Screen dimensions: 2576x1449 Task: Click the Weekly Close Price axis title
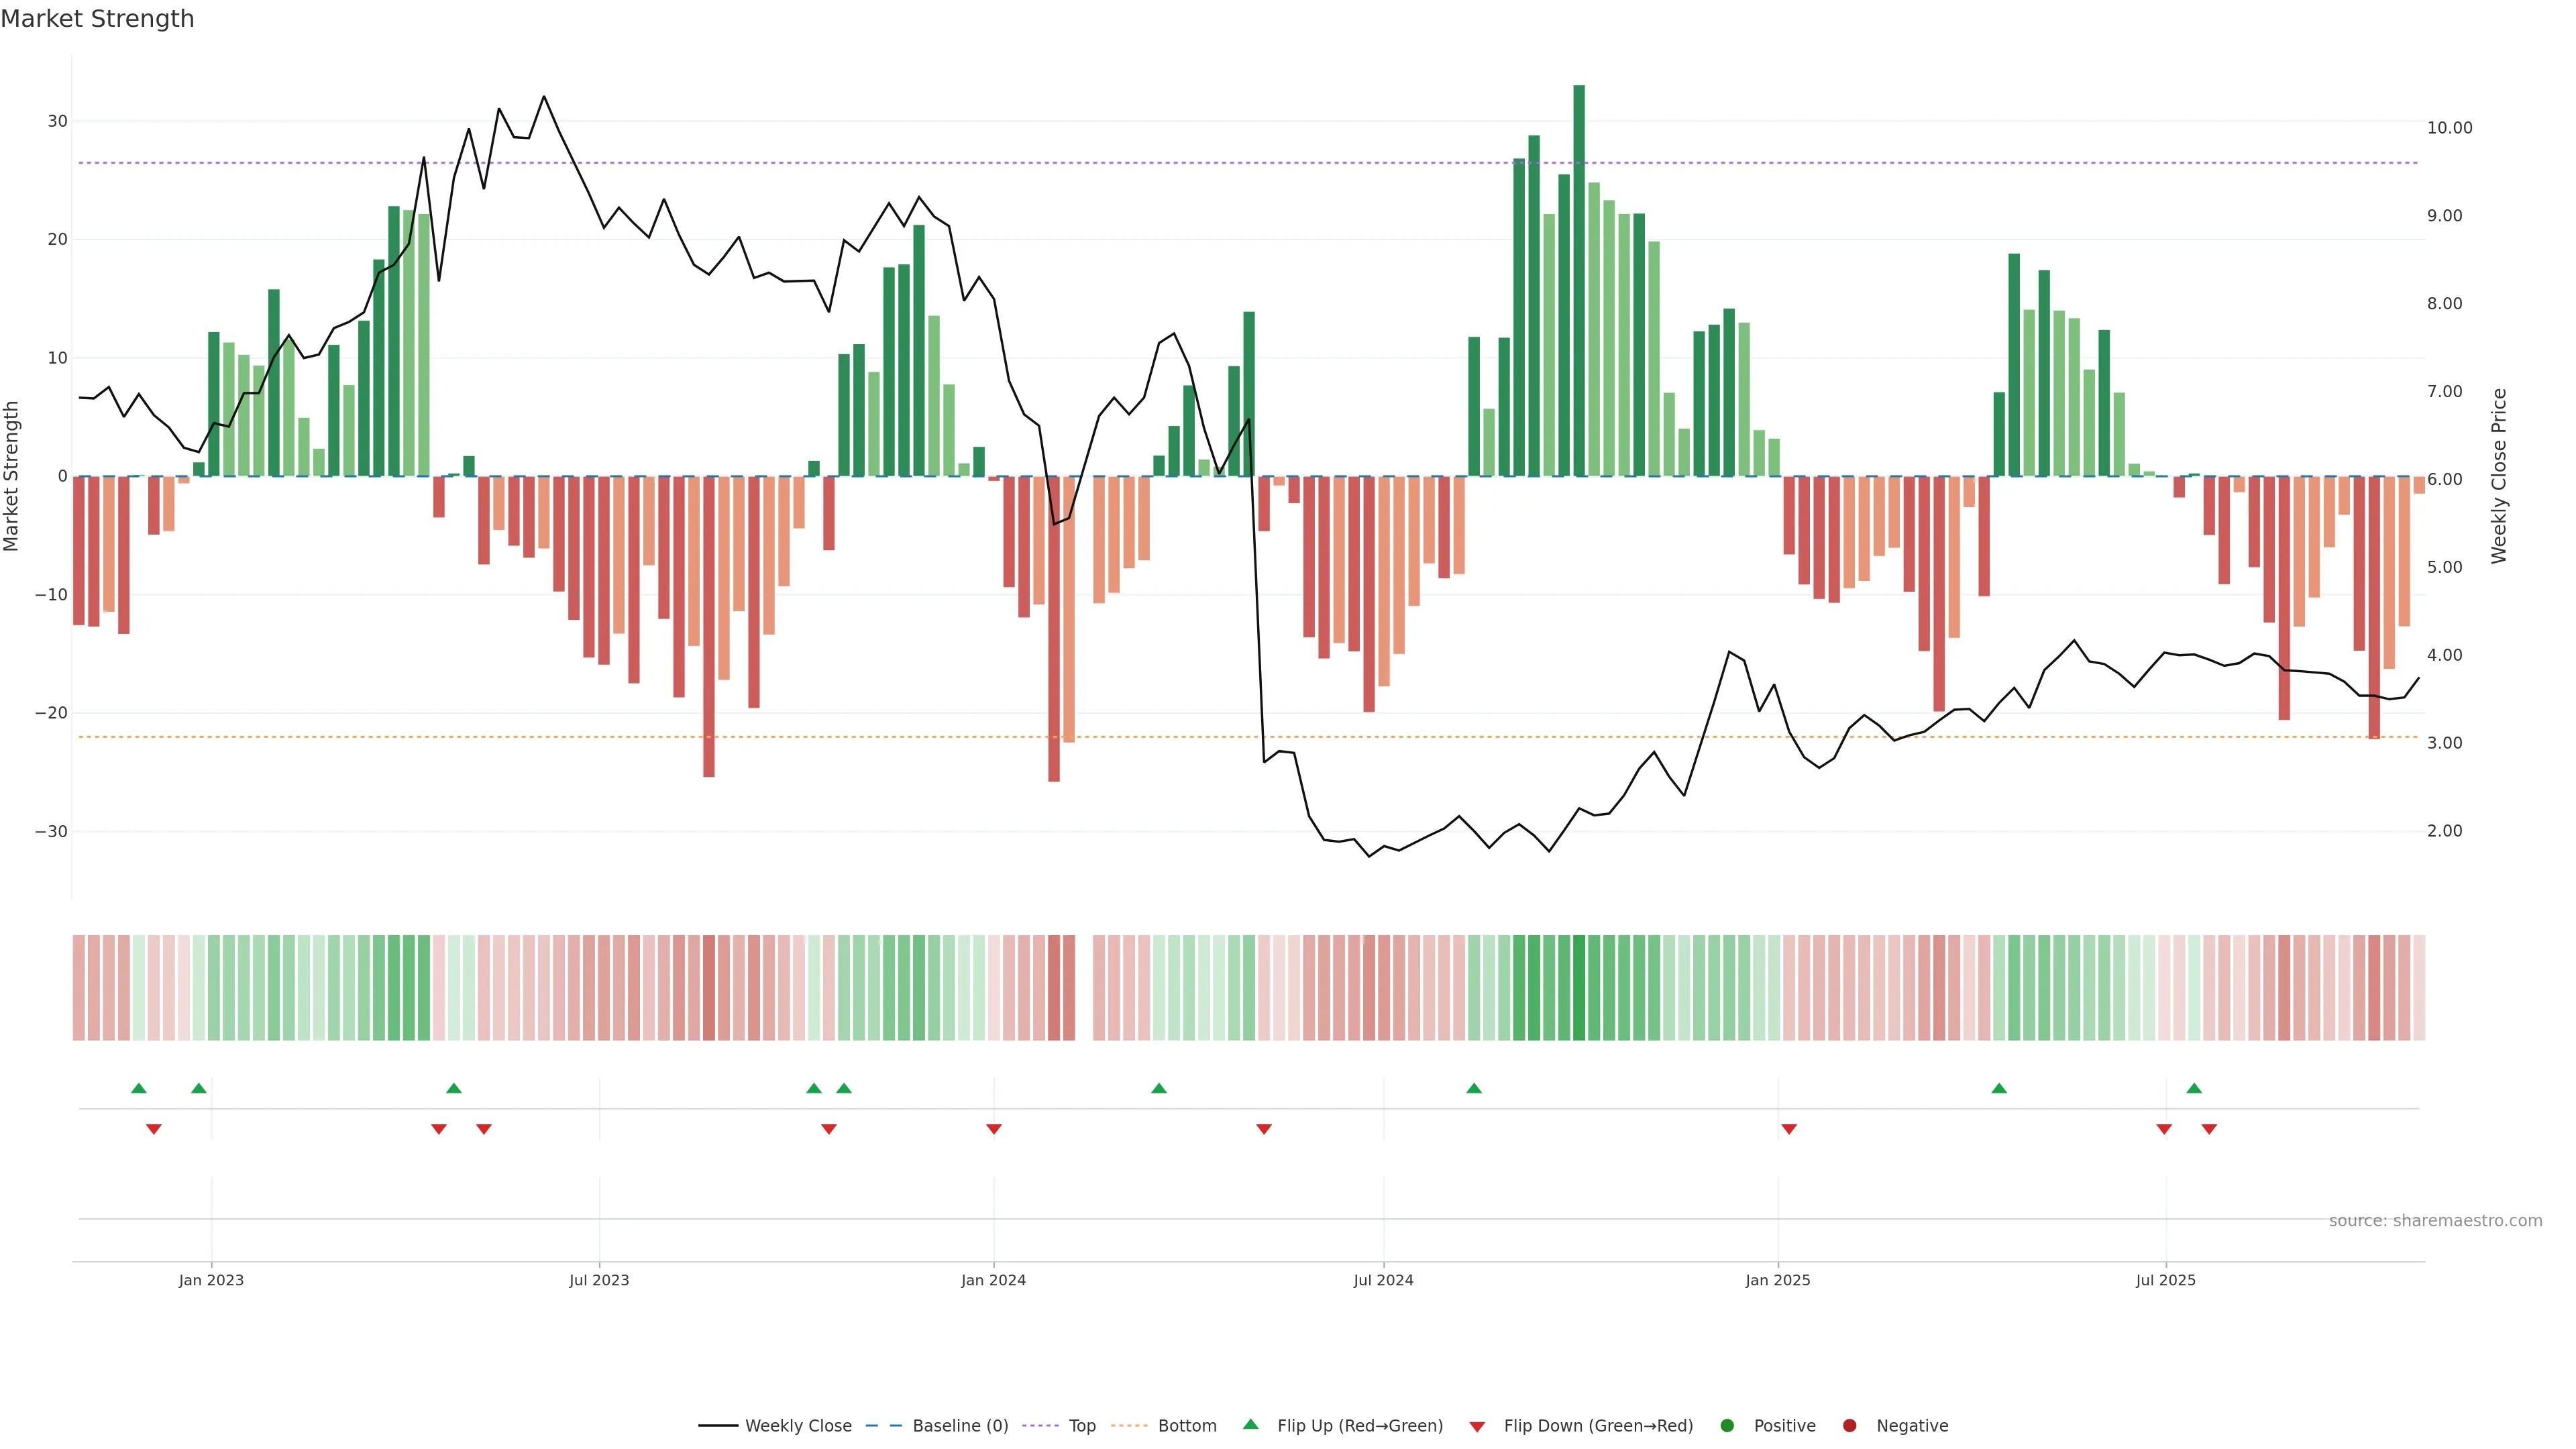tap(2499, 476)
